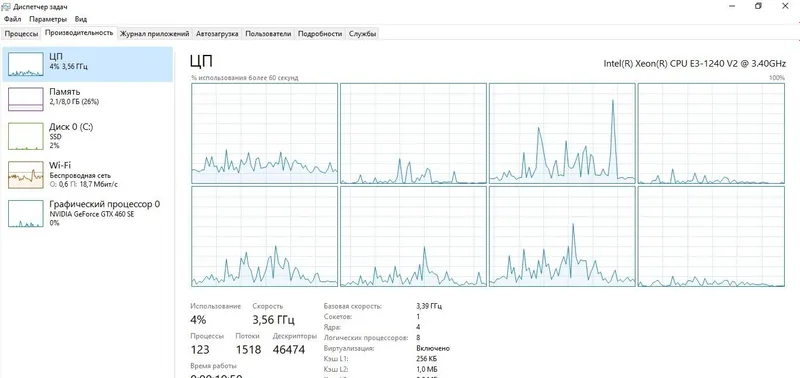Click the 100% graph scale label
Screen dimensions: 800x378
pyautogui.click(x=777, y=78)
